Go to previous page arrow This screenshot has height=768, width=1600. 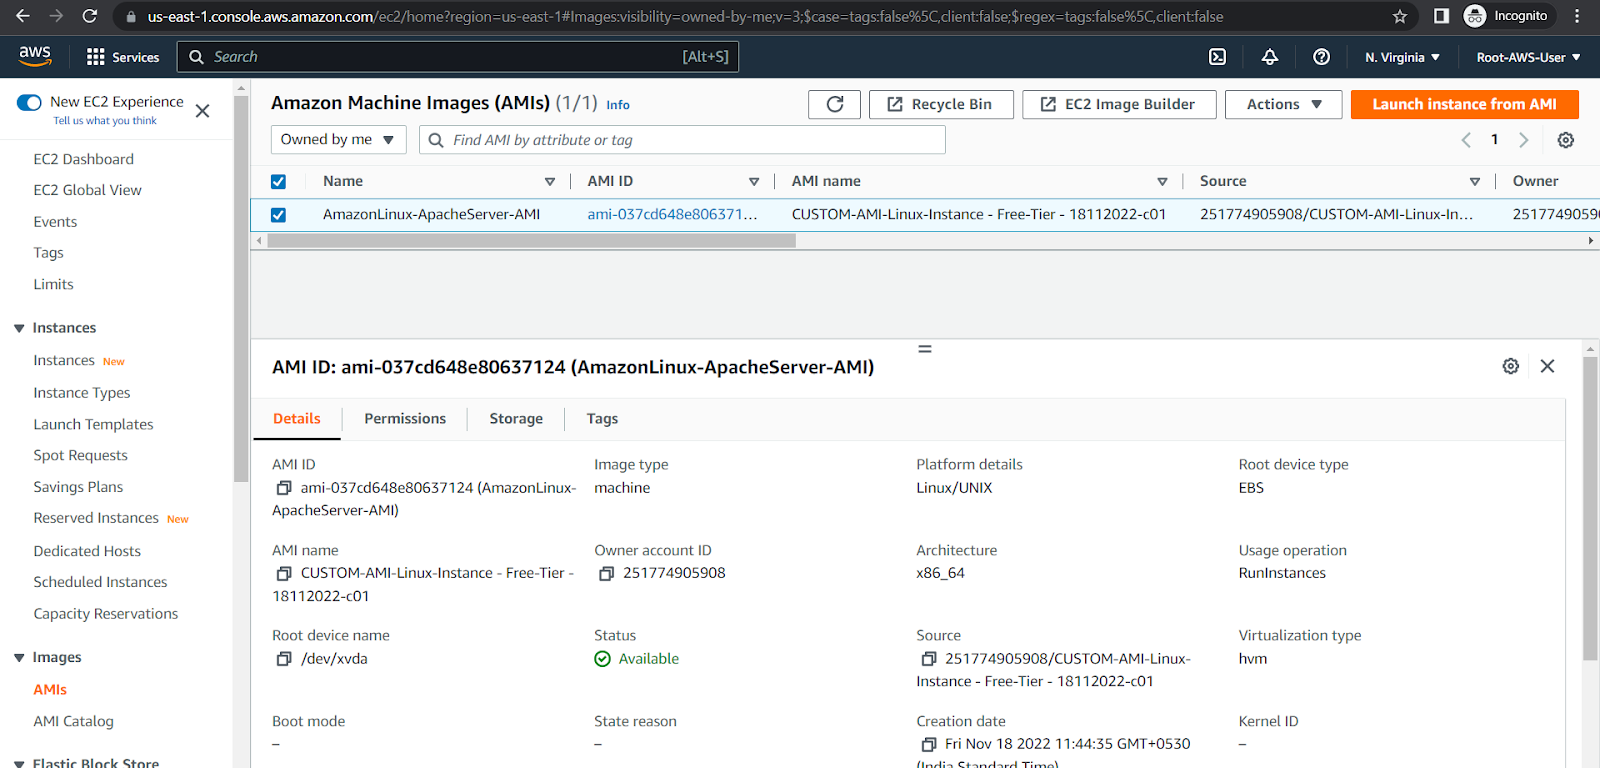(1466, 140)
